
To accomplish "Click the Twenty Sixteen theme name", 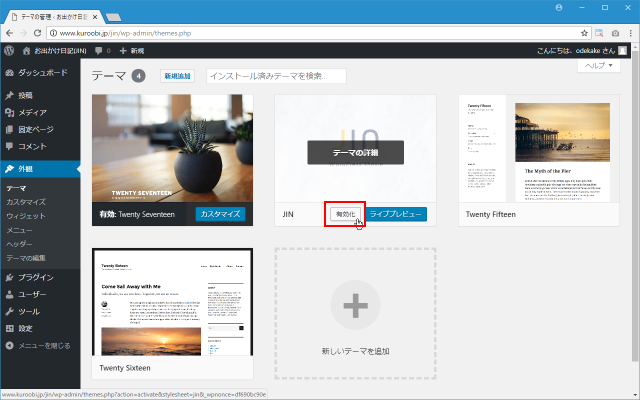I will coord(125,368).
